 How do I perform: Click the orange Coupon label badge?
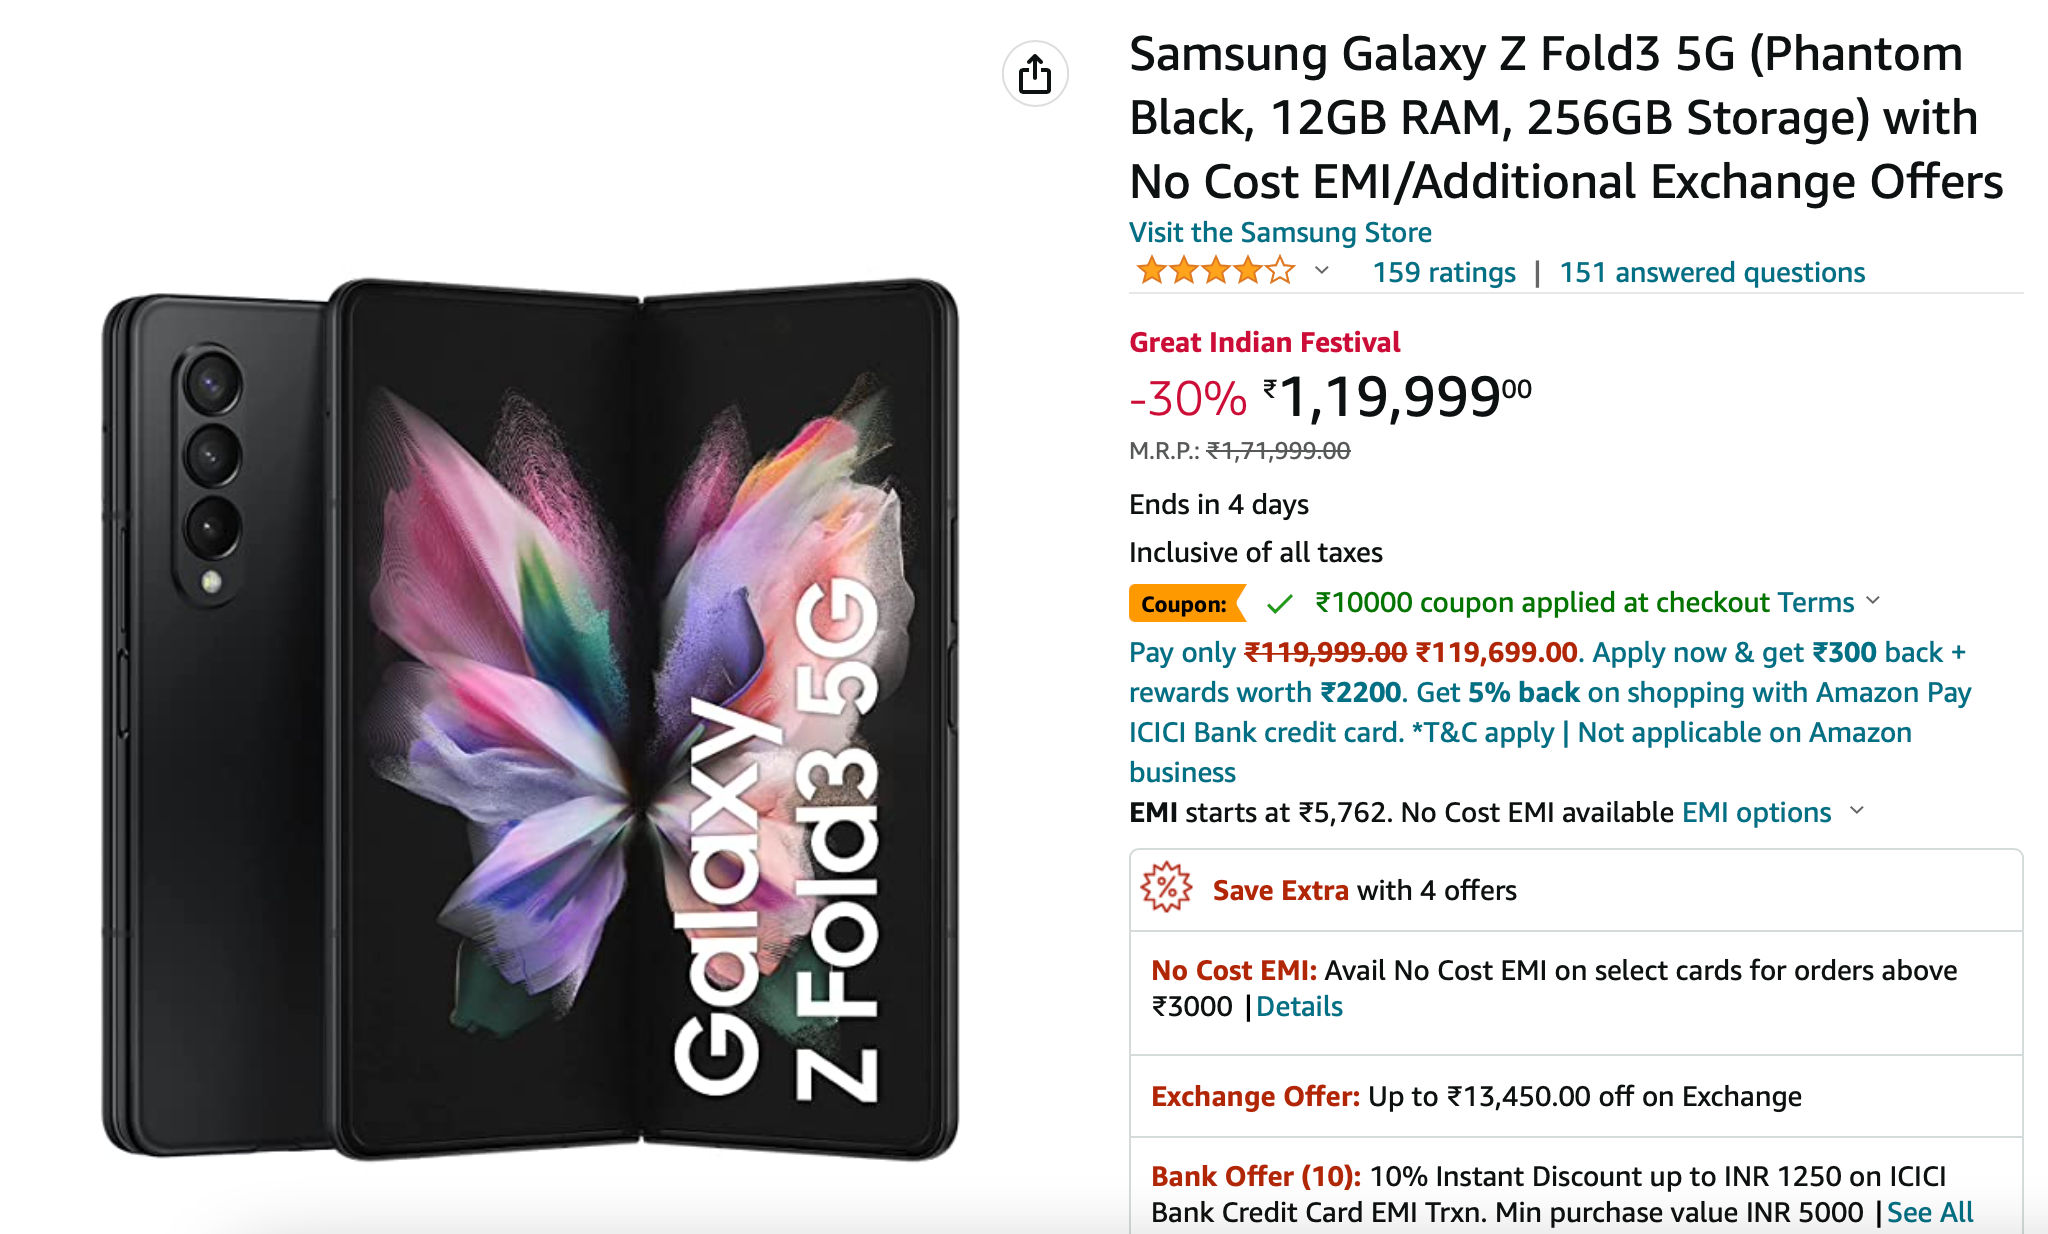pos(1187,603)
